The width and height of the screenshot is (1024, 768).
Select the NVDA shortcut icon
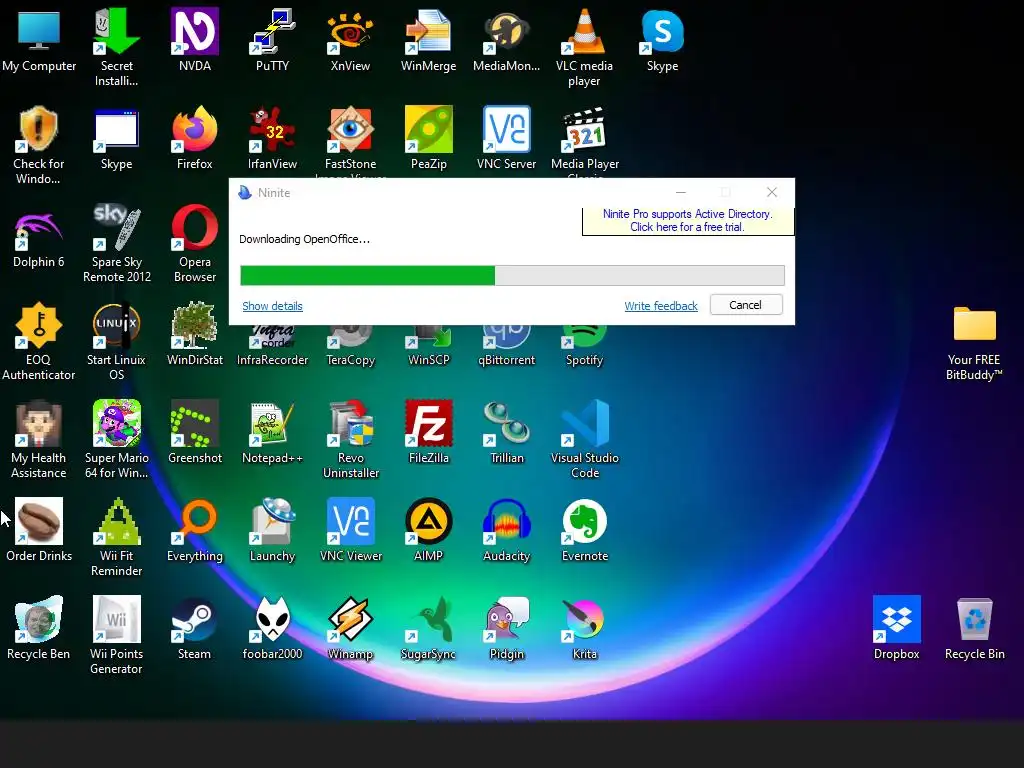195,31
